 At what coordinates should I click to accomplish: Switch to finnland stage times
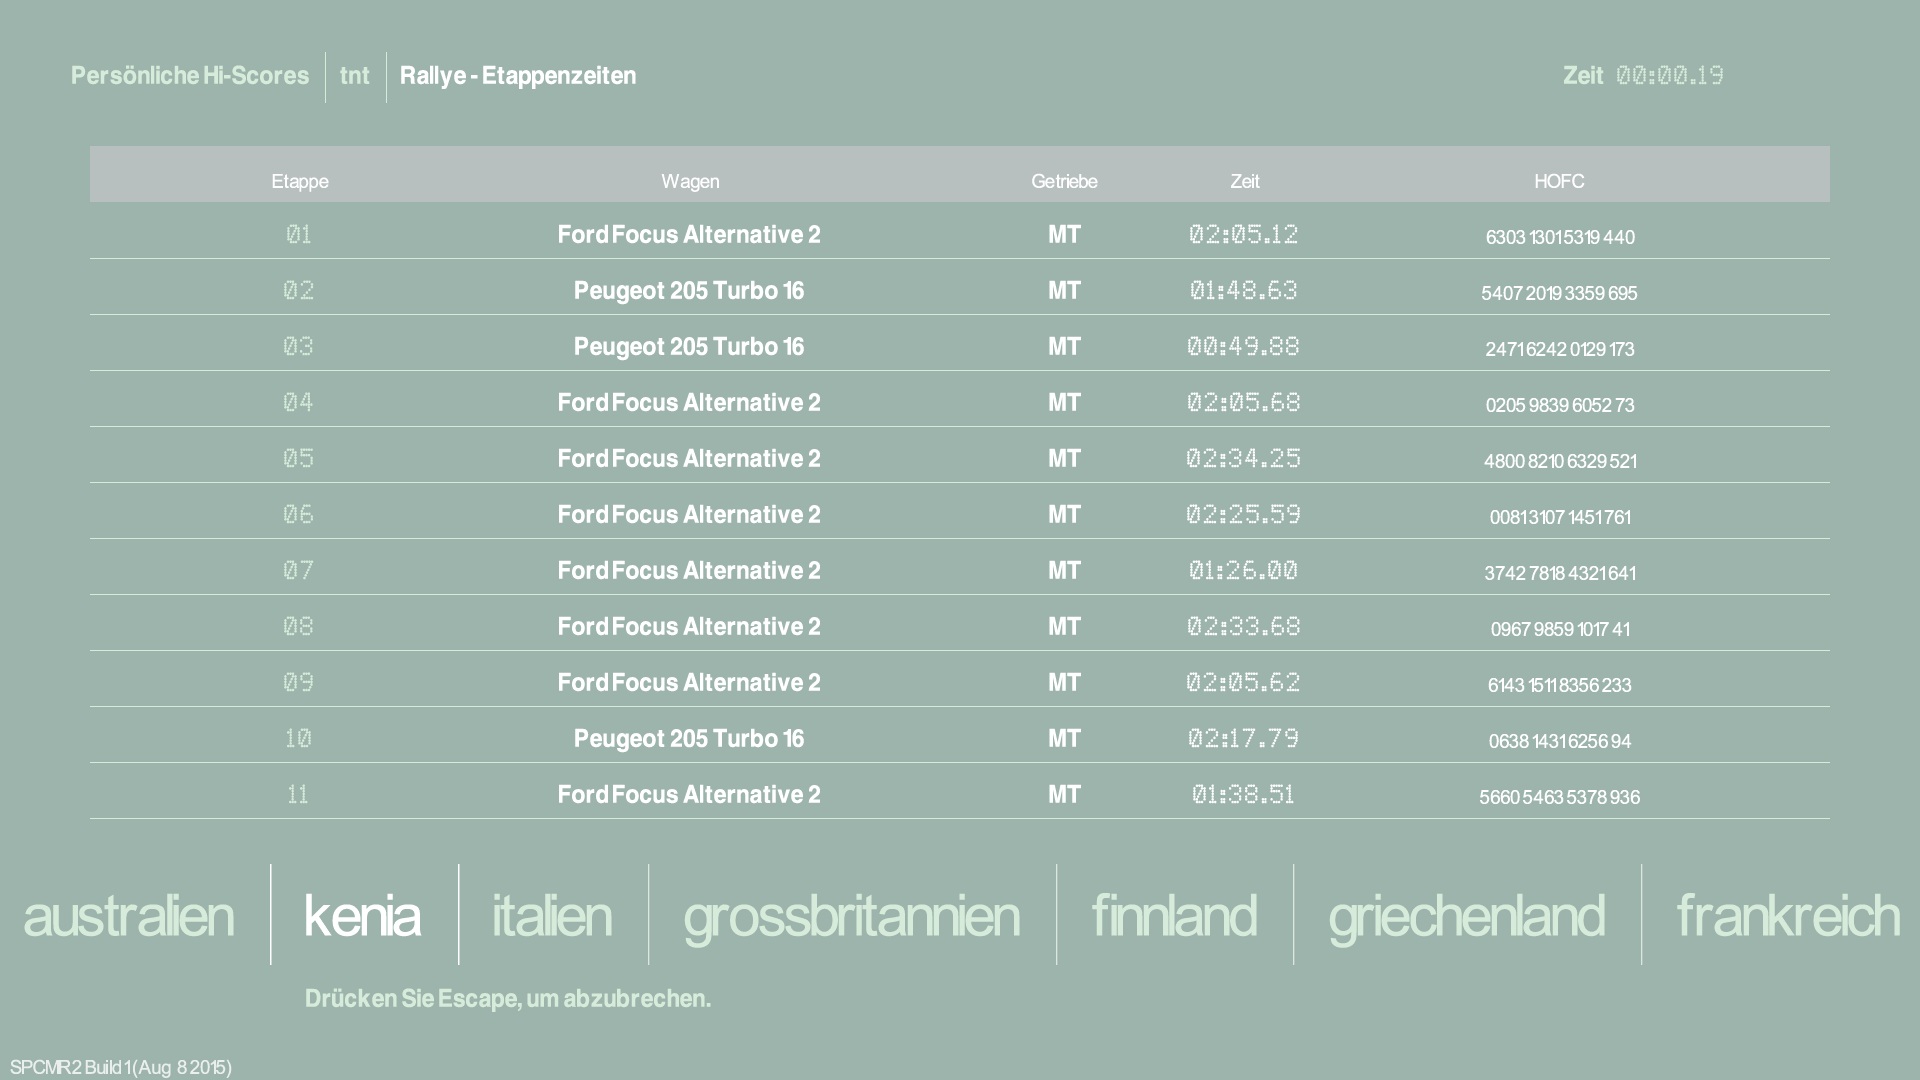coord(1174,916)
